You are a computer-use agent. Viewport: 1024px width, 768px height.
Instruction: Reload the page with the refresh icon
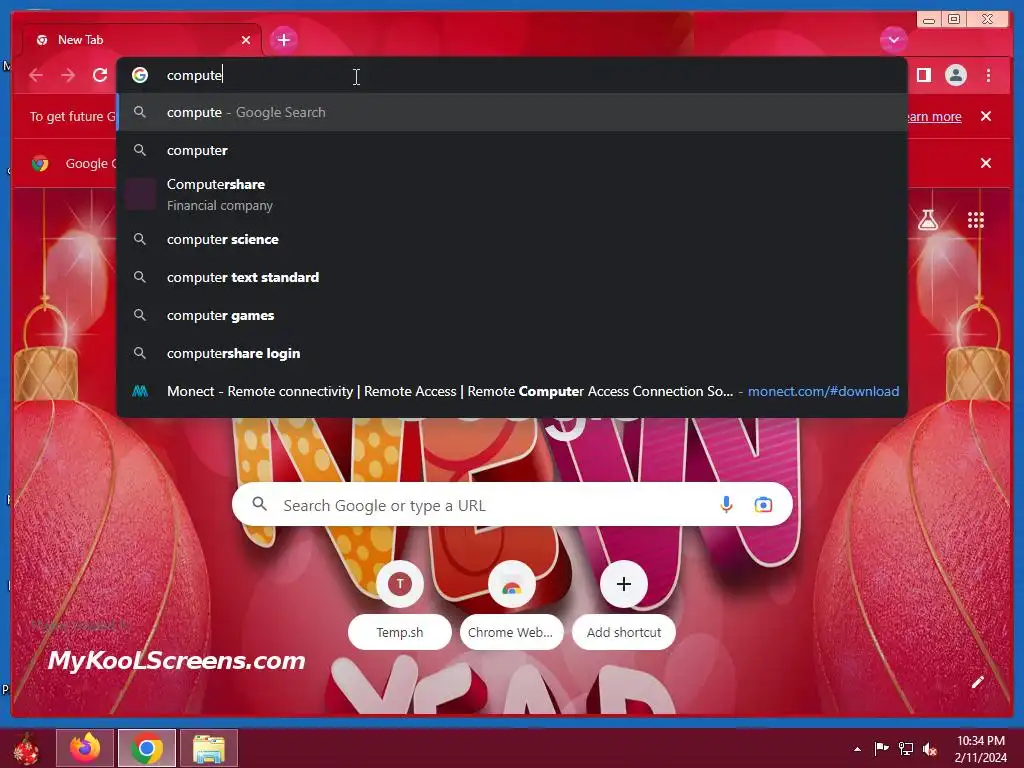point(100,75)
